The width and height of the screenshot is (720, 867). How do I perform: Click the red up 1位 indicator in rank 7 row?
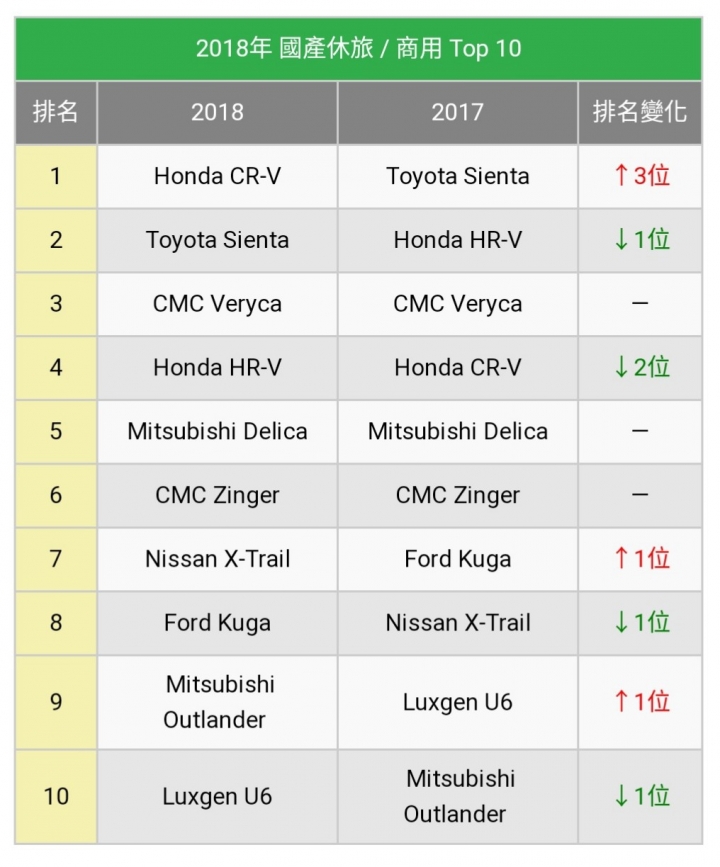(x=641, y=558)
